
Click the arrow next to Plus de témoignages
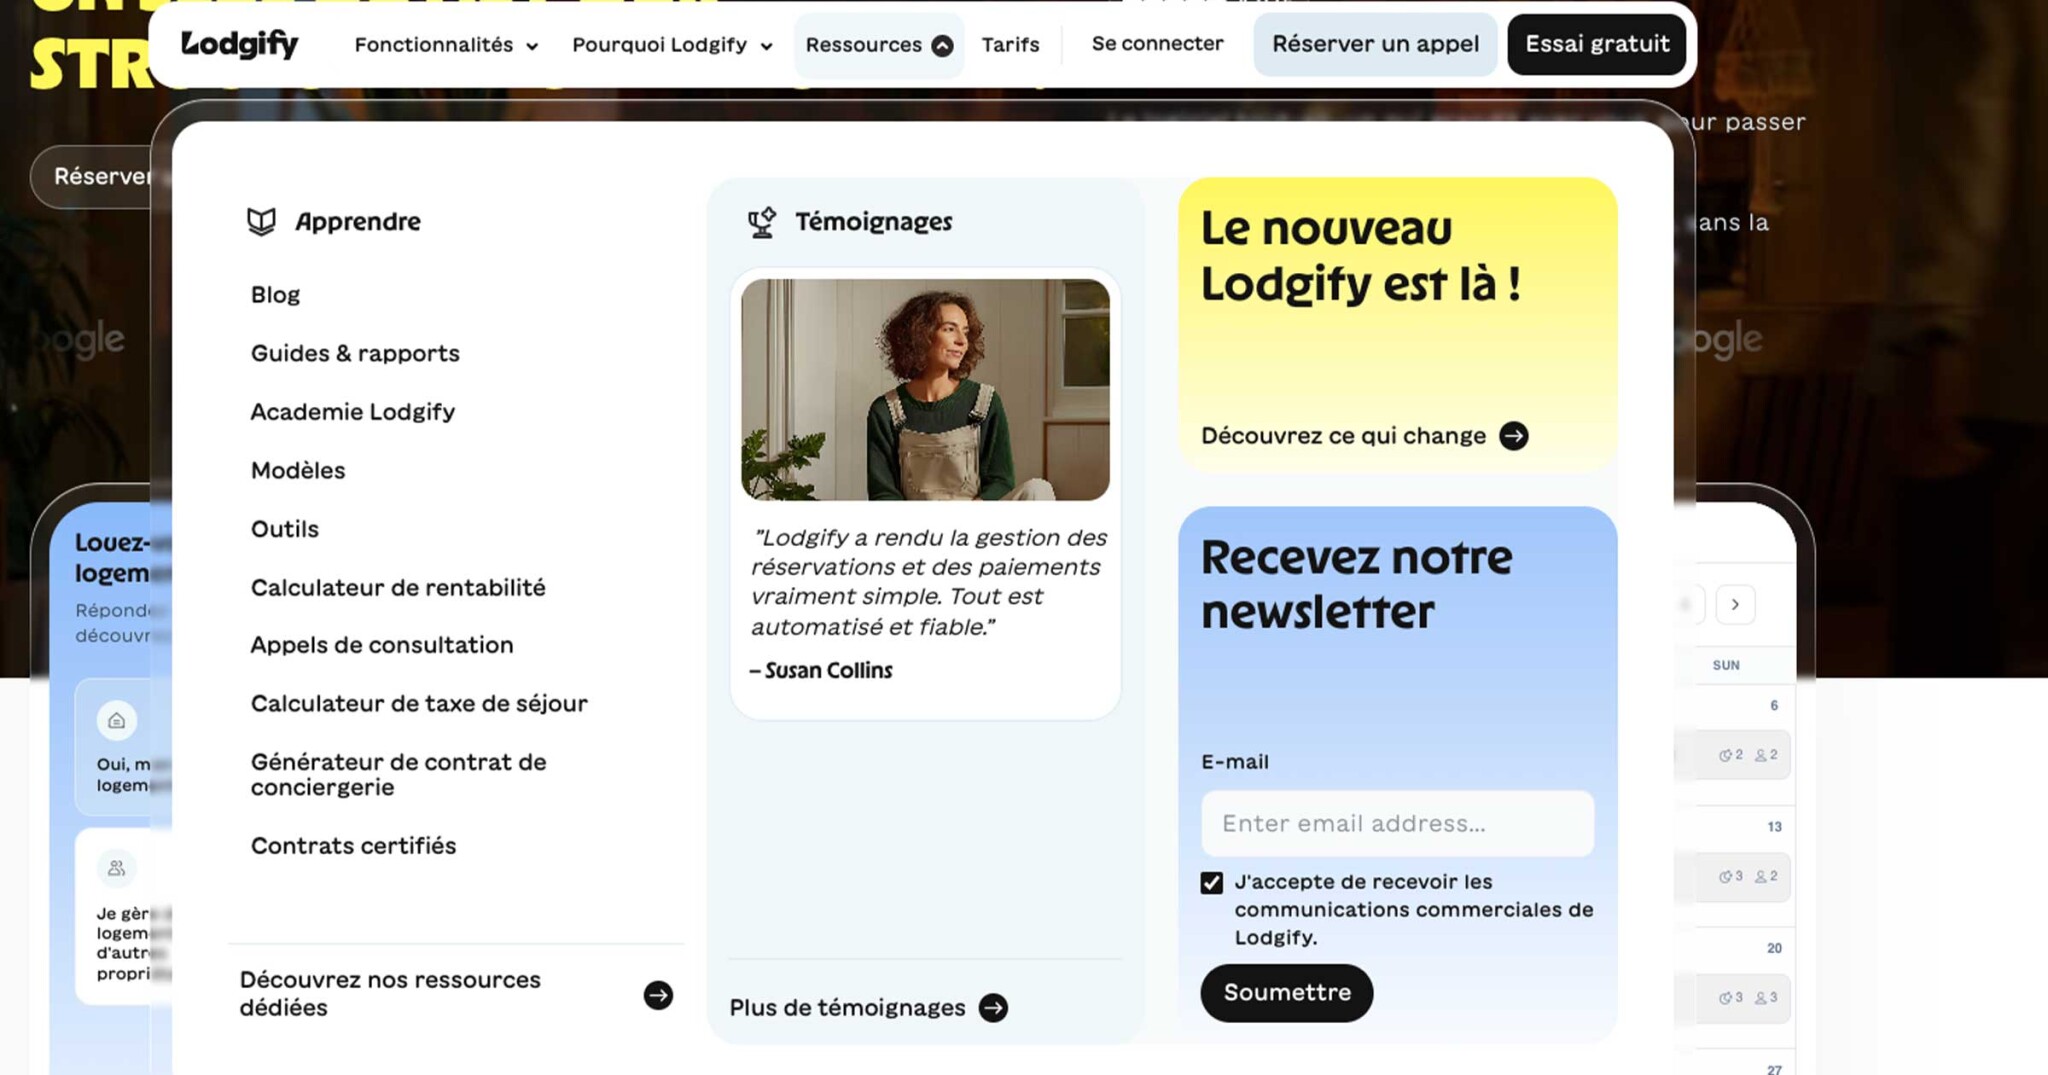[993, 1007]
